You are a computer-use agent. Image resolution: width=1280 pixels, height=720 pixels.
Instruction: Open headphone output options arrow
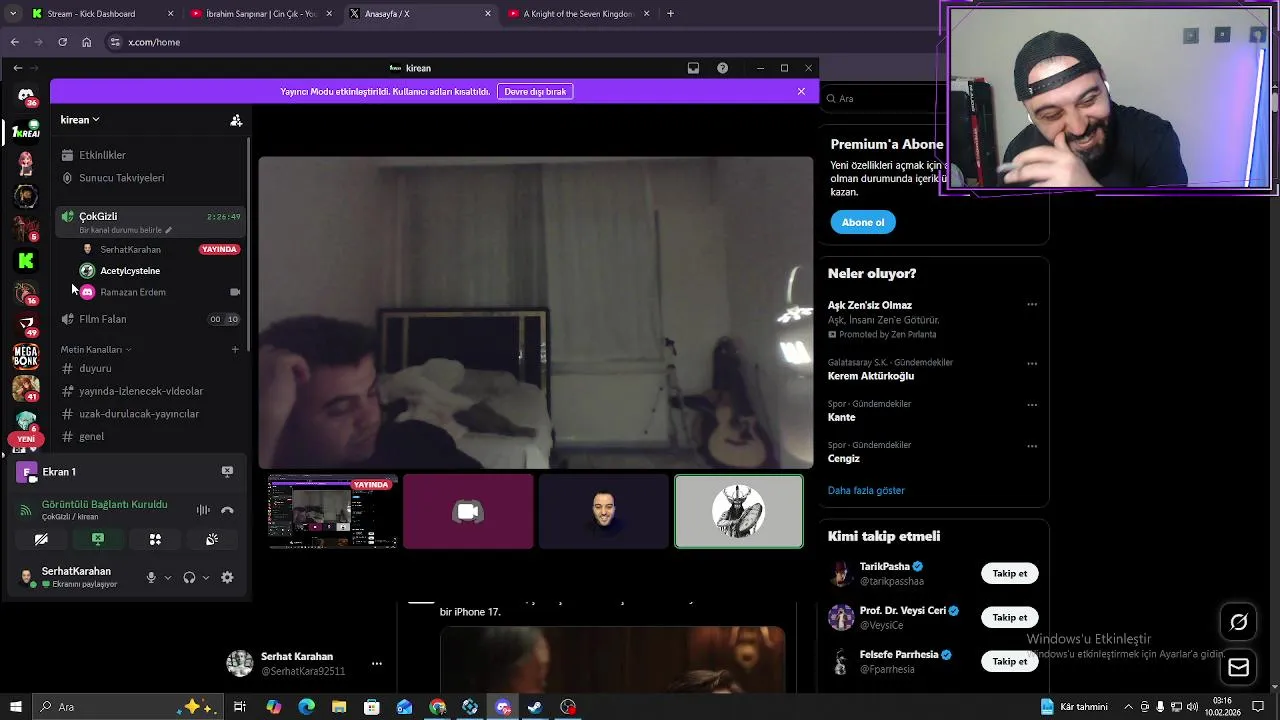pos(206,577)
